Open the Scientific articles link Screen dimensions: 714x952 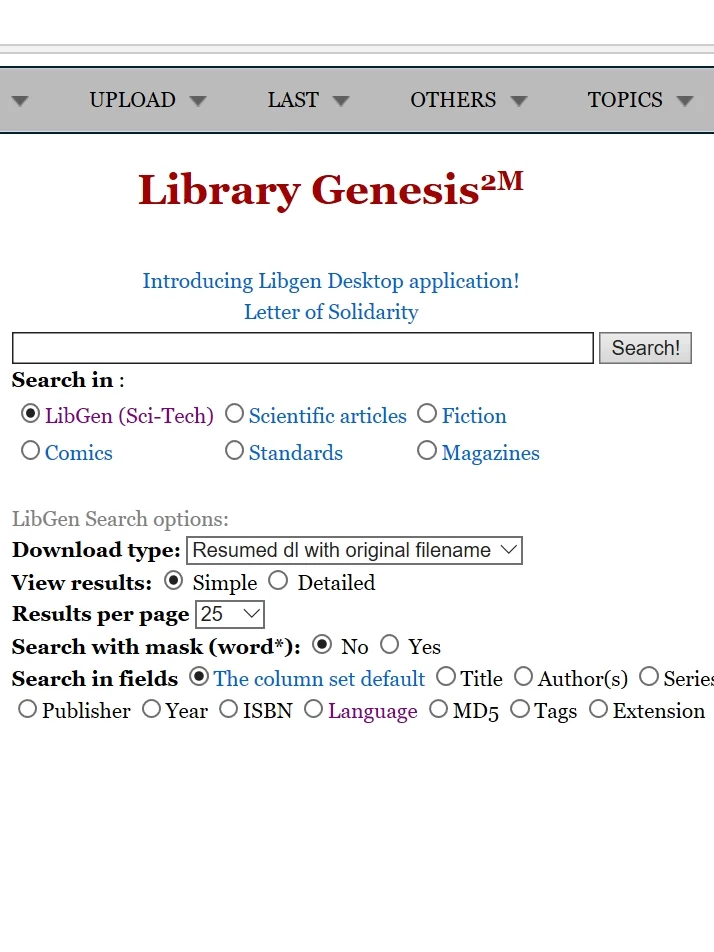[x=328, y=416]
